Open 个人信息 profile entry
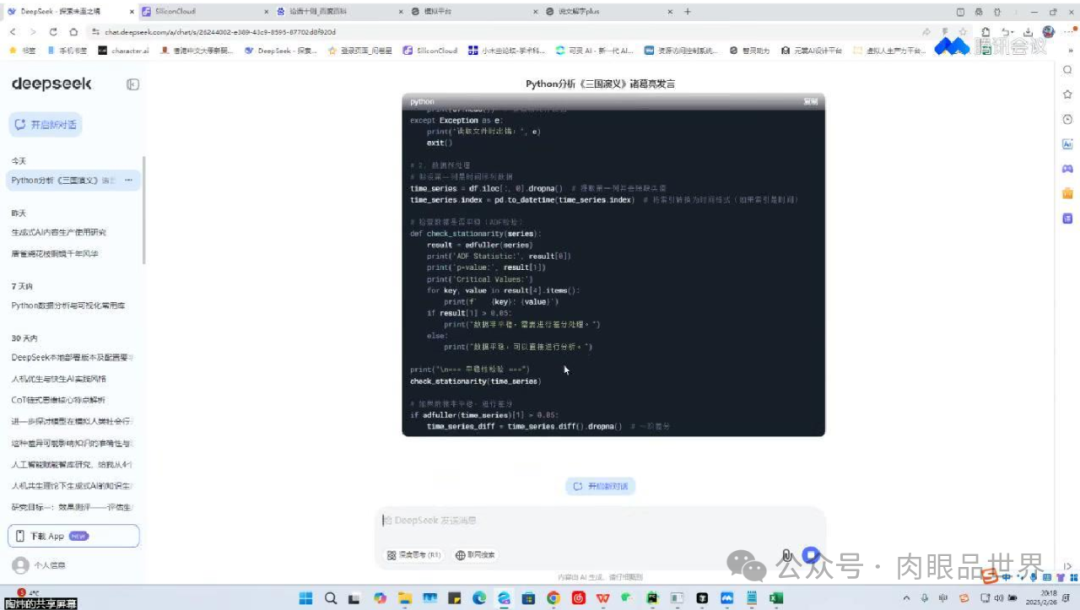This screenshot has height=610, width=1080. click(x=40, y=565)
